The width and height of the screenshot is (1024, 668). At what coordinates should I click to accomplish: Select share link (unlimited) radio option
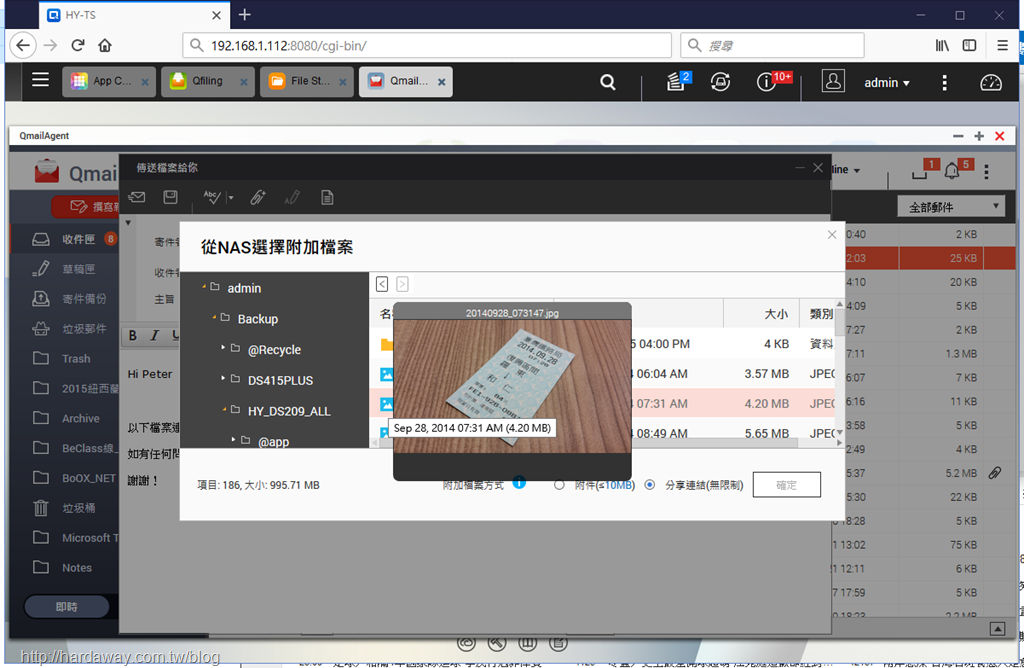pos(650,485)
